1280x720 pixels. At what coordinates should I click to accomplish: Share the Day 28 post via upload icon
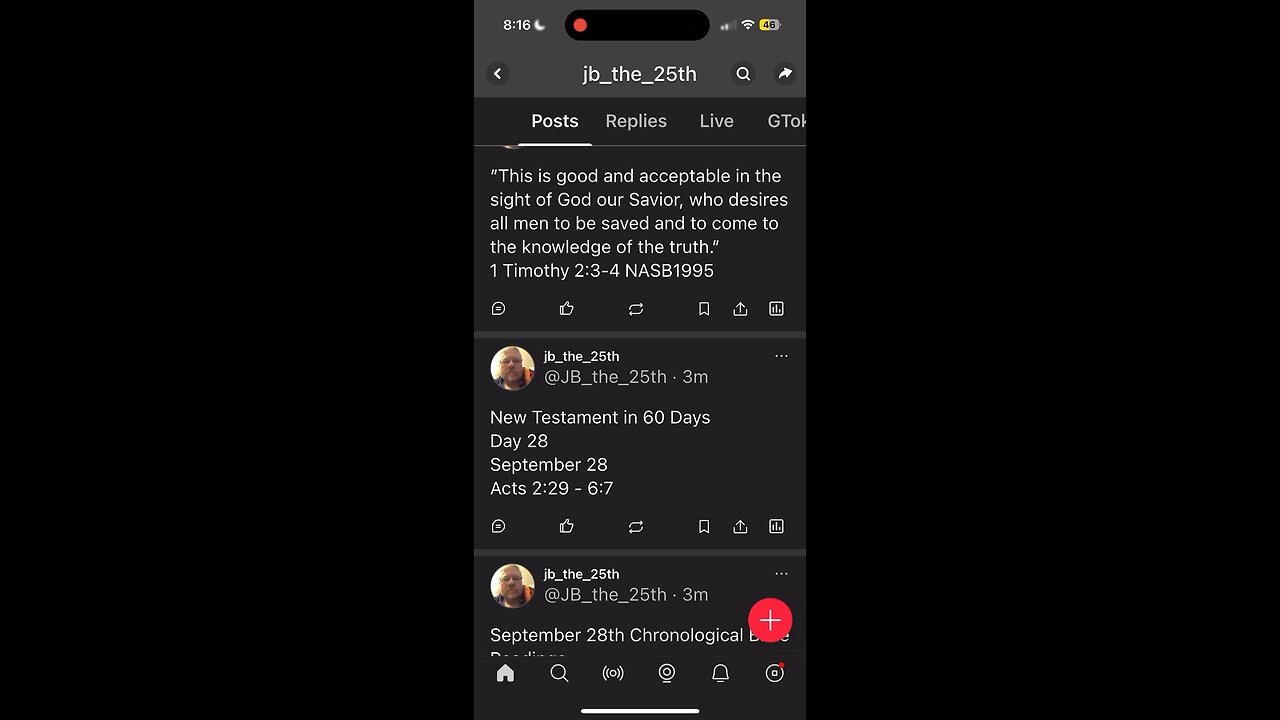[740, 527]
